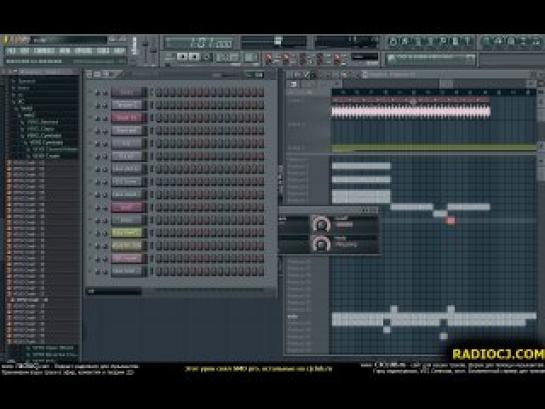Open channel group filter dropdown below step sequencer

click(x=113, y=291)
